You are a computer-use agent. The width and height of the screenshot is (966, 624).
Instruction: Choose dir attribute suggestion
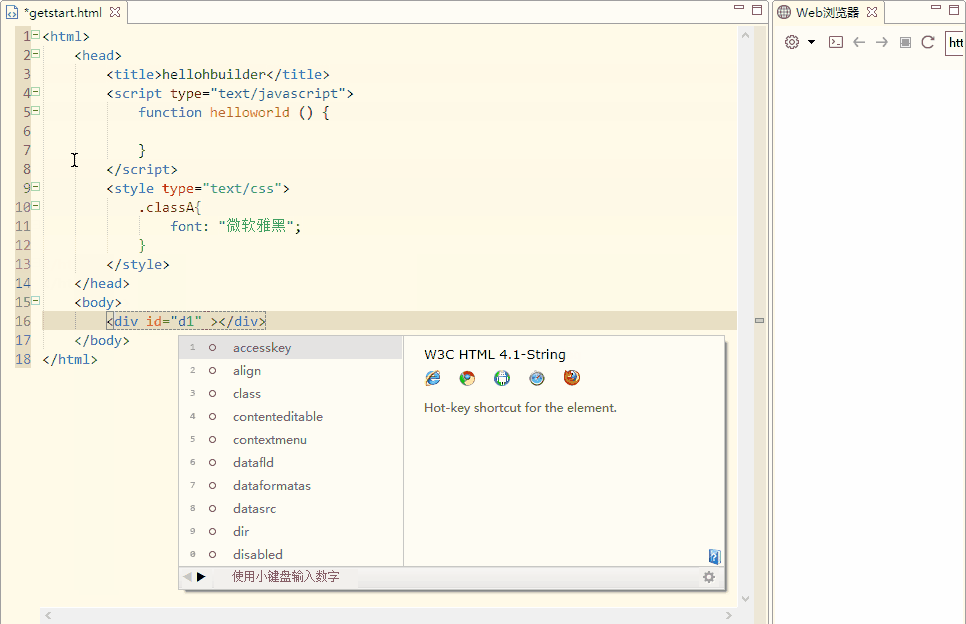(x=291, y=532)
